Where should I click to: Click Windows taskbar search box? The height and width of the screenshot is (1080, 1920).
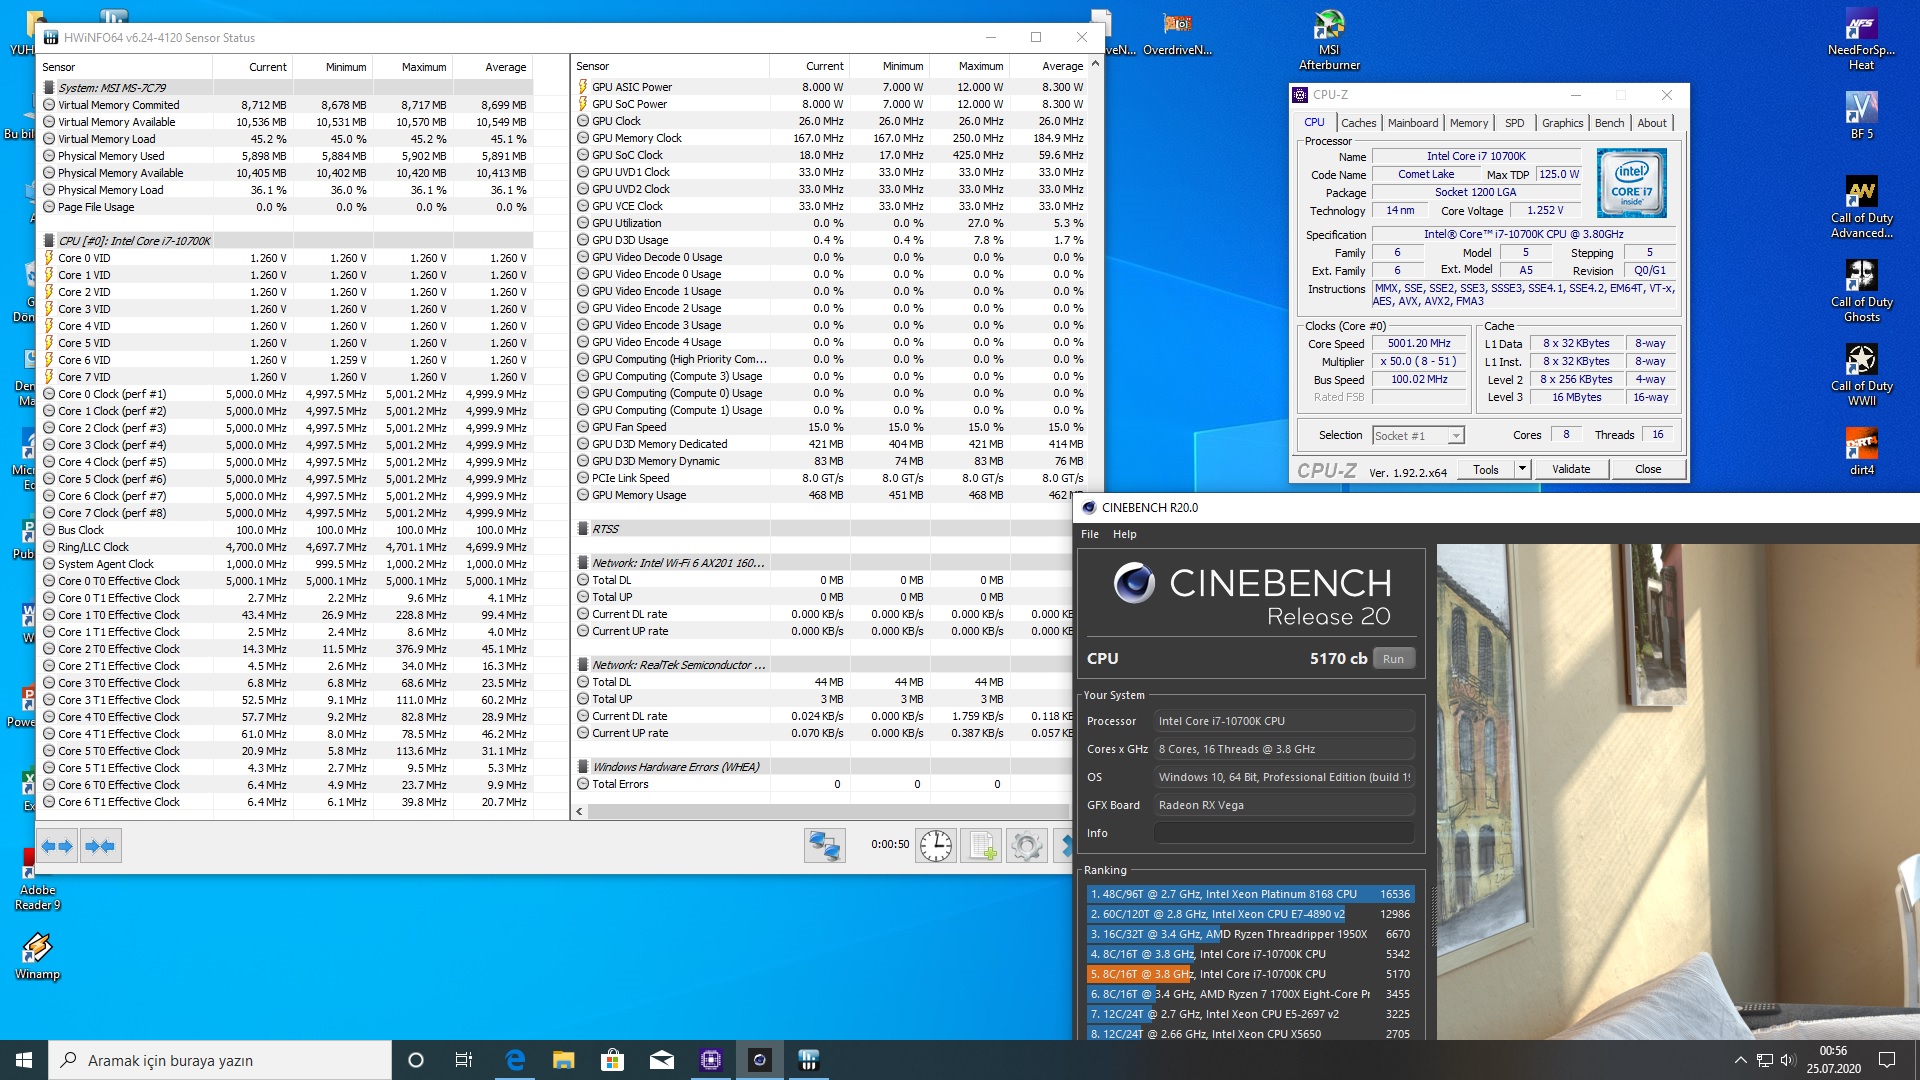click(220, 1060)
